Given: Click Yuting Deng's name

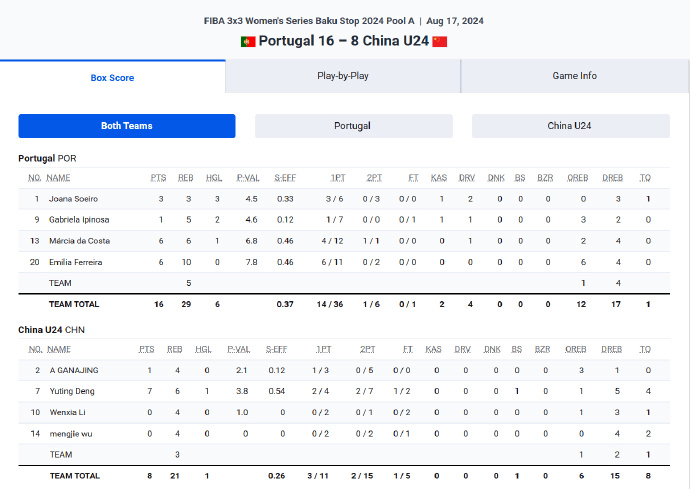Looking at the screenshot, I should coord(70,391).
